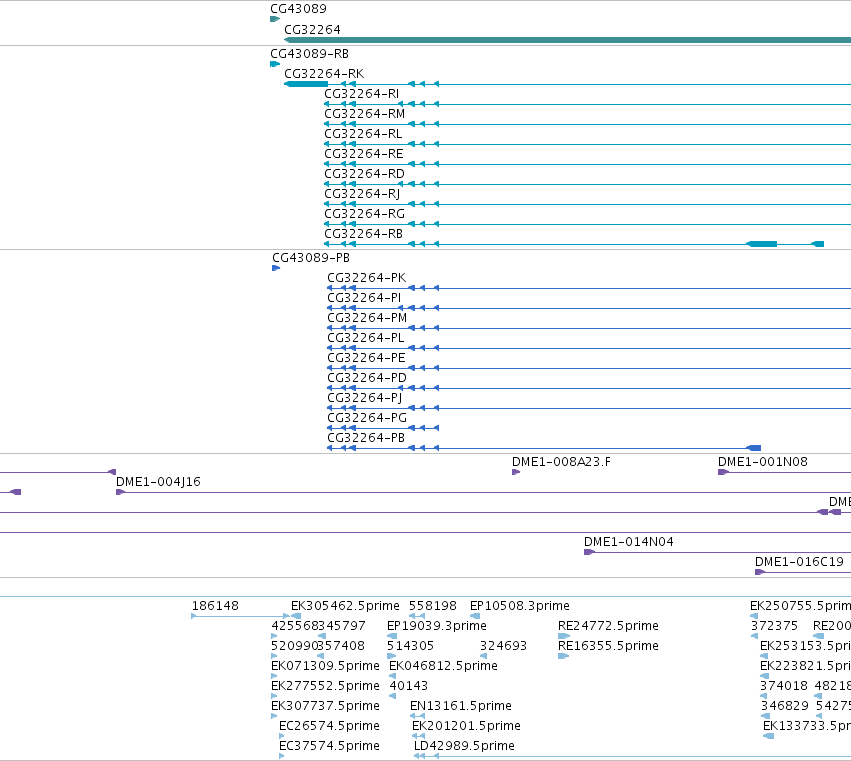Select EST EP10508.3prime
The height and width of the screenshot is (761, 851).
tap(520, 606)
